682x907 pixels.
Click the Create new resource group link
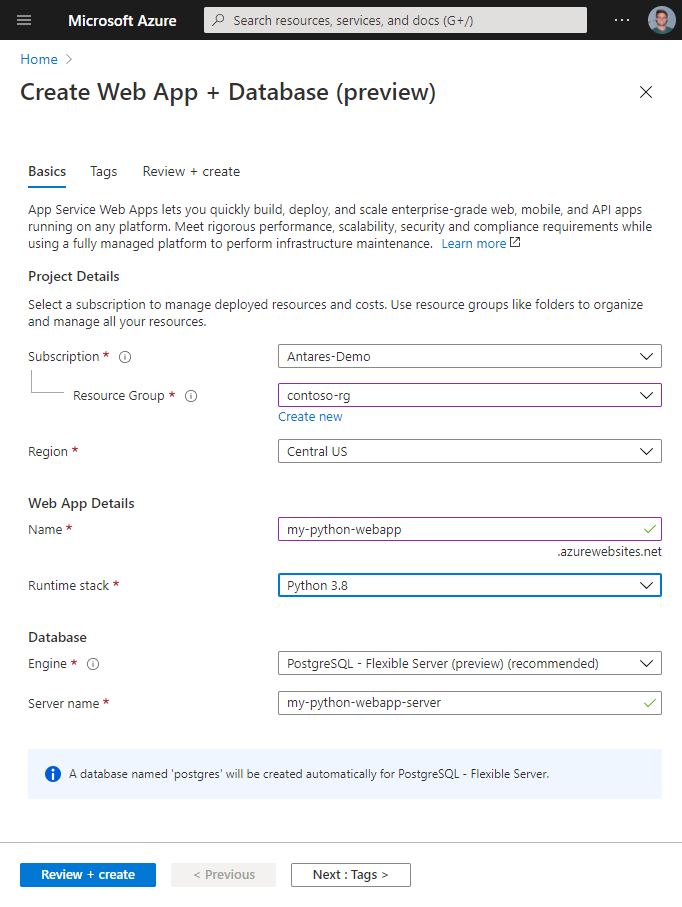click(x=310, y=416)
